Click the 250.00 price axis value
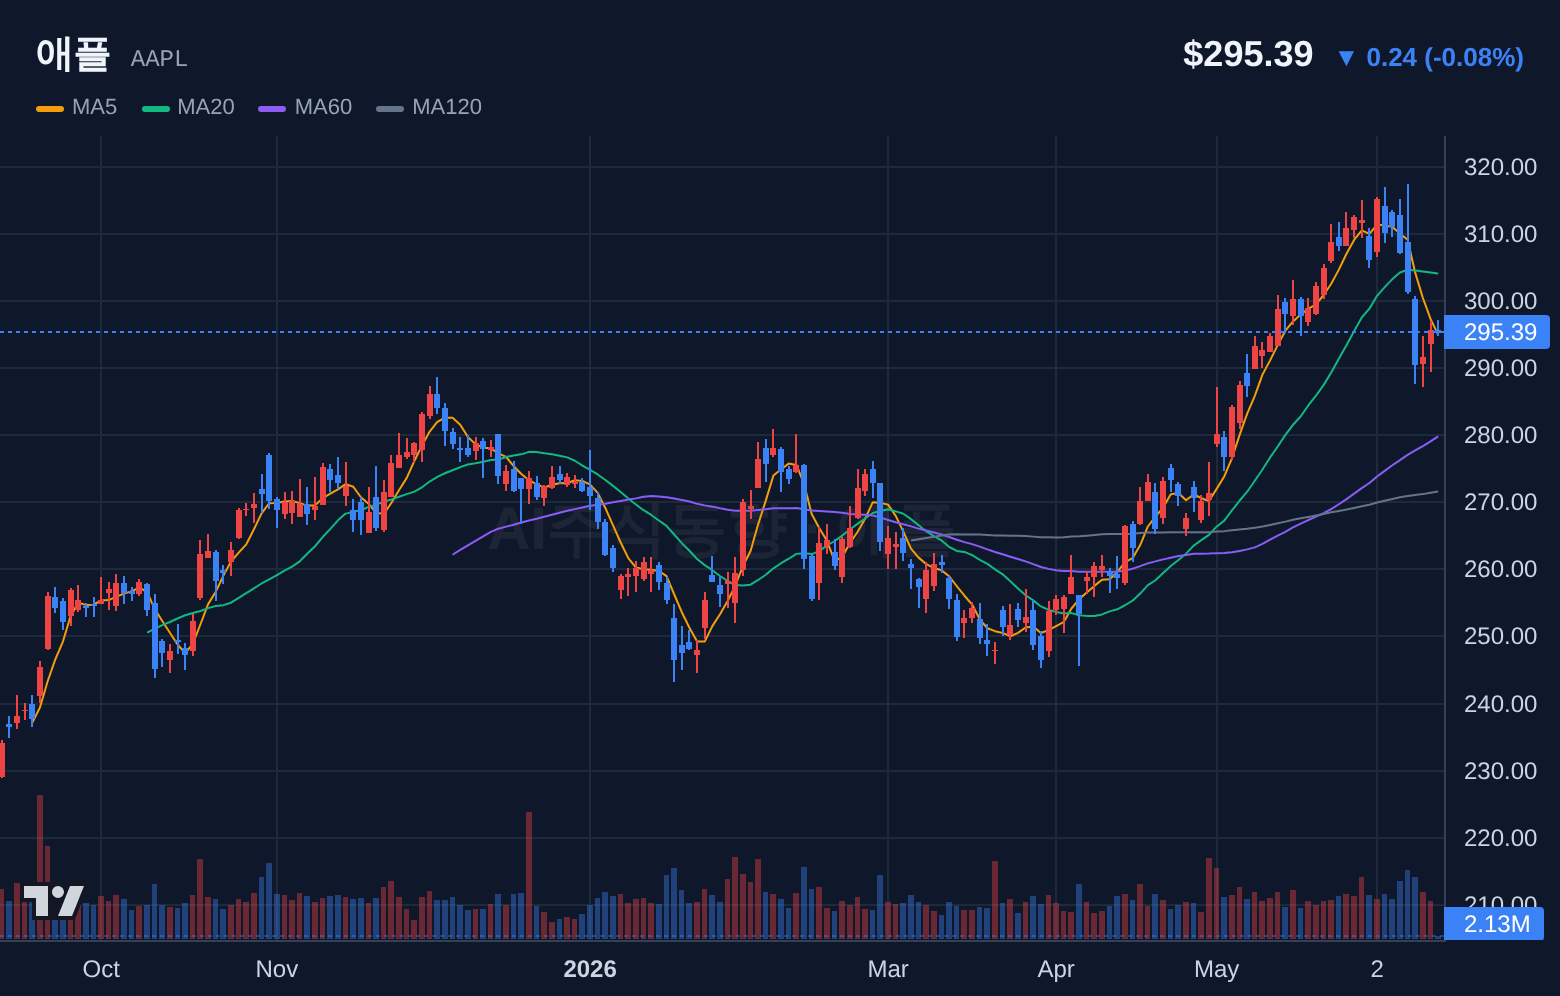Image resolution: width=1560 pixels, height=996 pixels. tap(1500, 636)
